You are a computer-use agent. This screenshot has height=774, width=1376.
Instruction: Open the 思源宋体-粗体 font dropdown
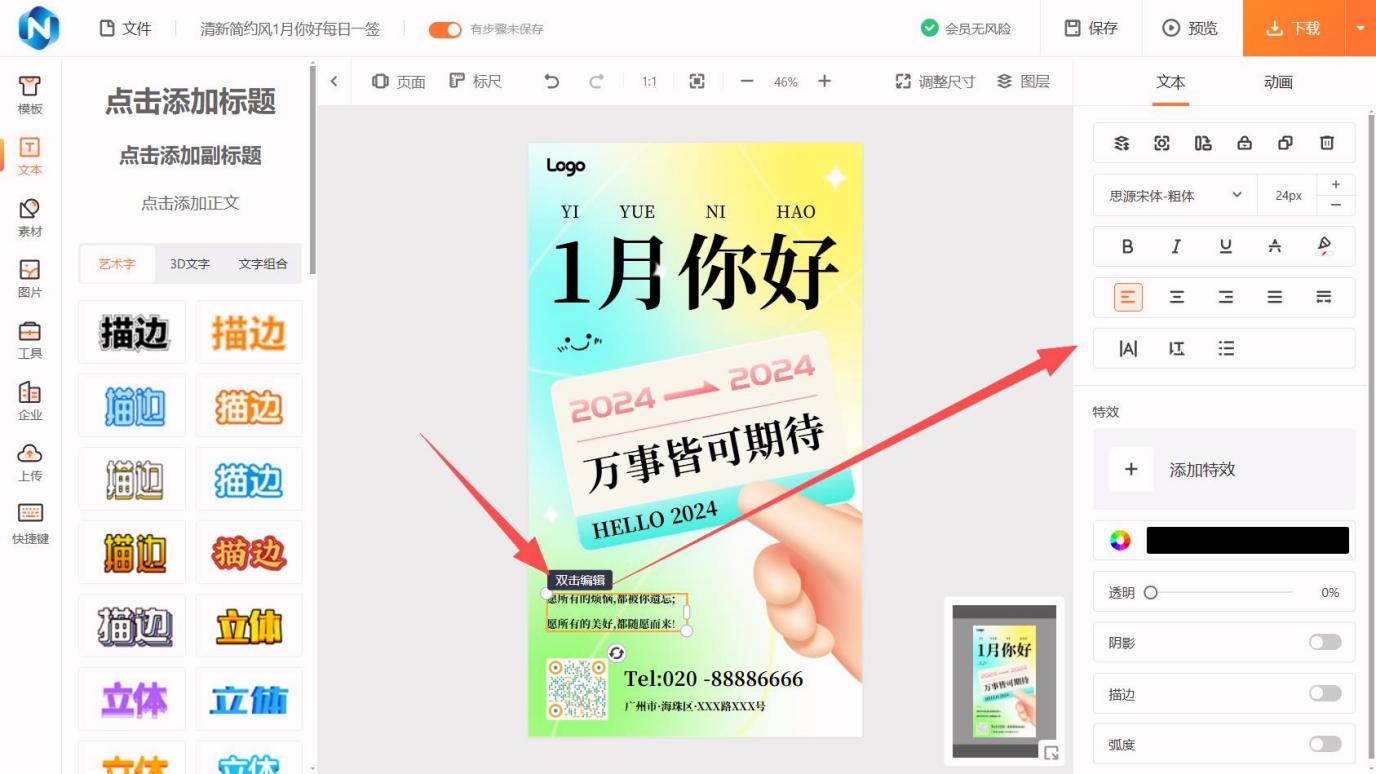1175,195
